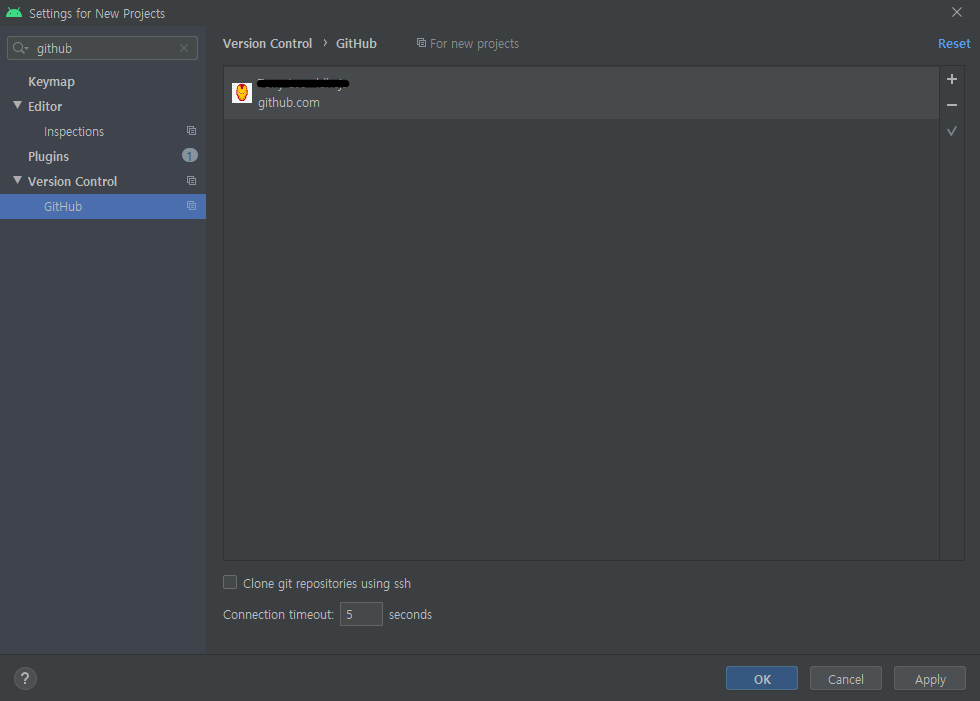Click the Apply button
This screenshot has width=980, height=701.
(x=930, y=679)
